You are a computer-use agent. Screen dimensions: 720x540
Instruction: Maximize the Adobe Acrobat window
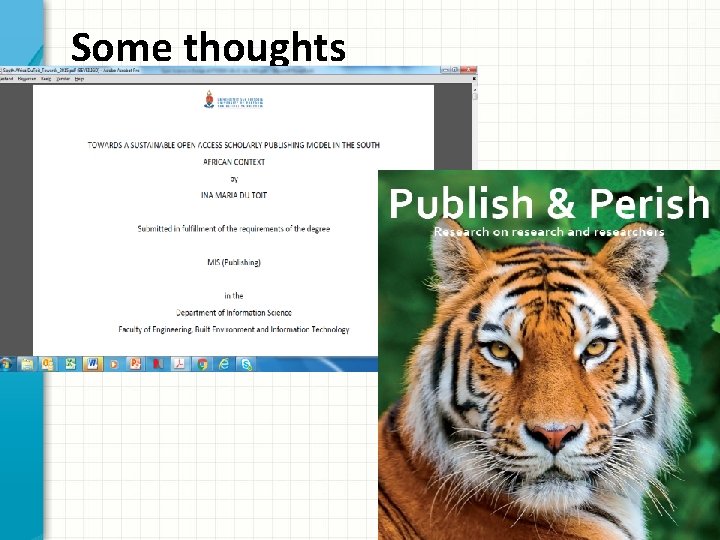pyautogui.click(x=455, y=70)
